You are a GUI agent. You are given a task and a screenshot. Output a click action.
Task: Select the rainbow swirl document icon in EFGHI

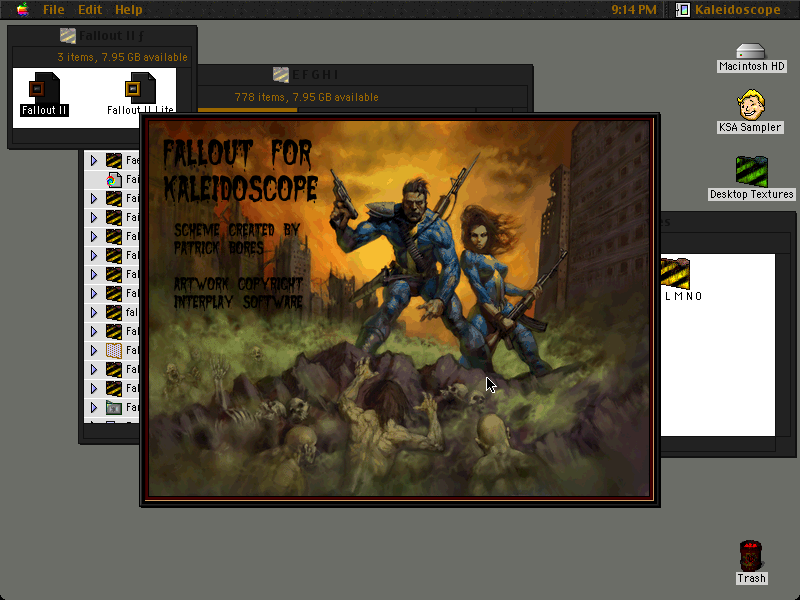pyautogui.click(x=114, y=180)
